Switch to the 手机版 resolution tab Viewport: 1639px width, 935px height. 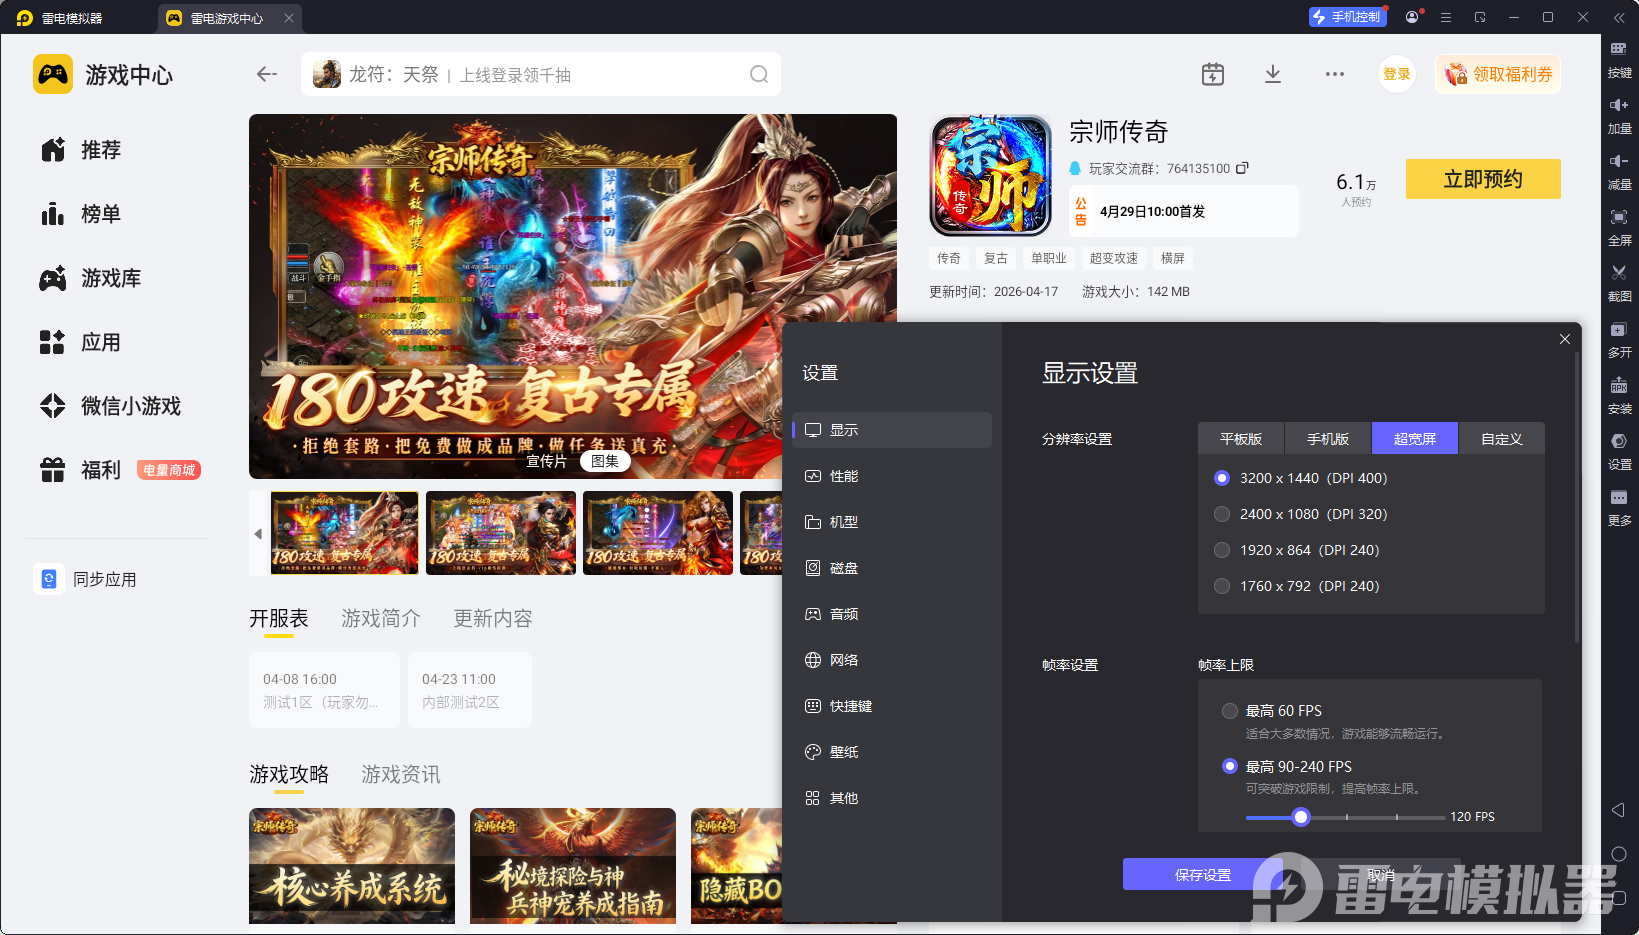[1328, 439]
